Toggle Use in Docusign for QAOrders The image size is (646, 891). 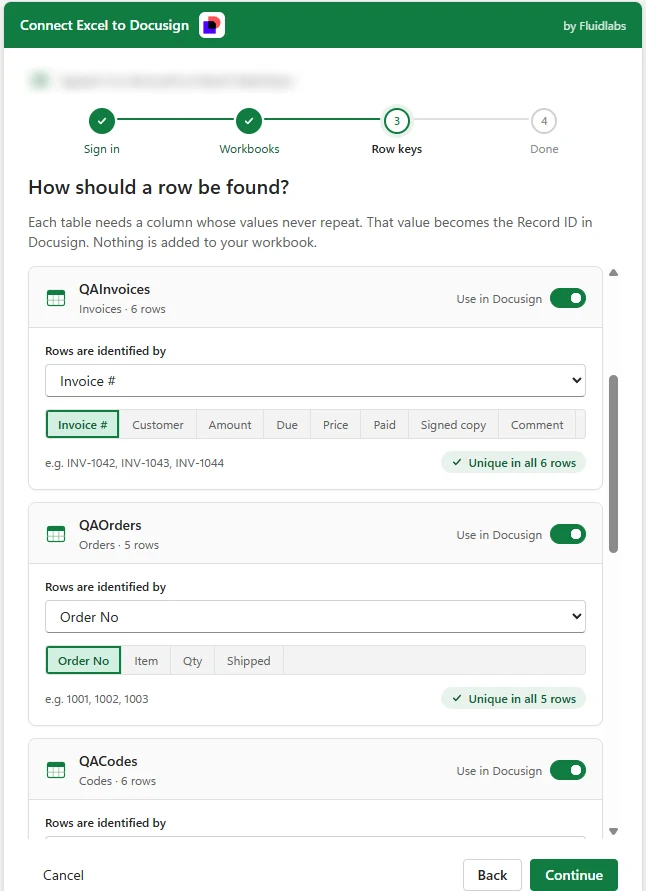[568, 534]
